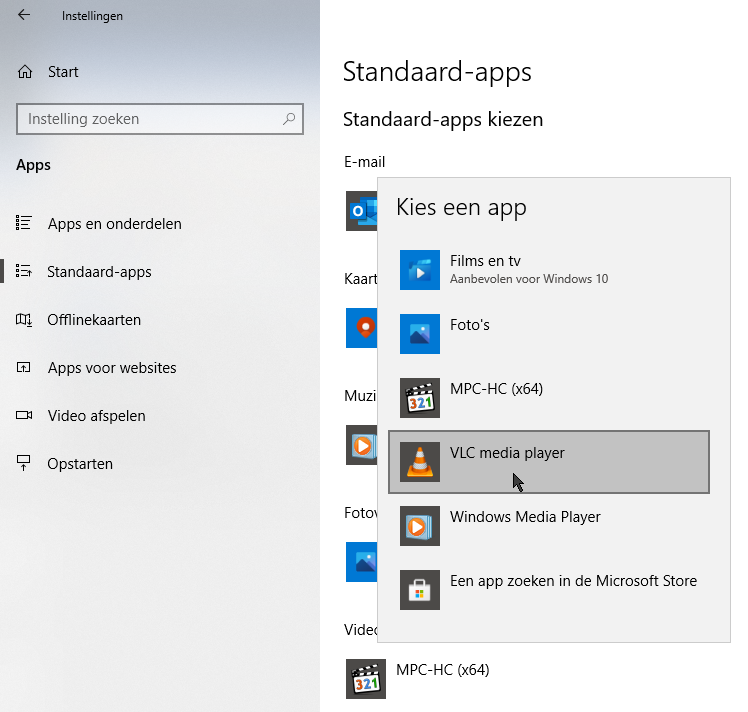This screenshot has width=748, height=712.
Task: Open the Start home icon
Action: click(25, 72)
